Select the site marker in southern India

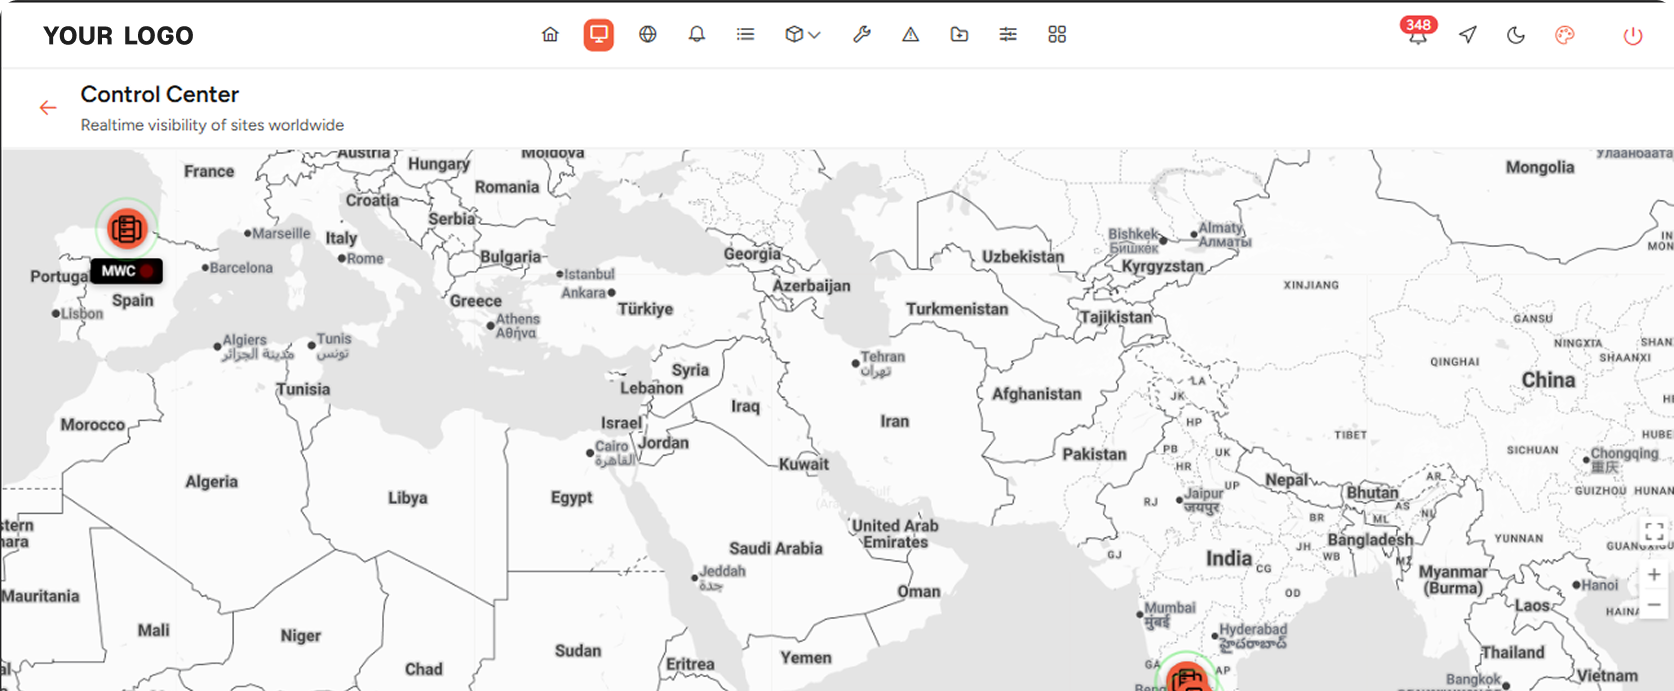click(1187, 677)
